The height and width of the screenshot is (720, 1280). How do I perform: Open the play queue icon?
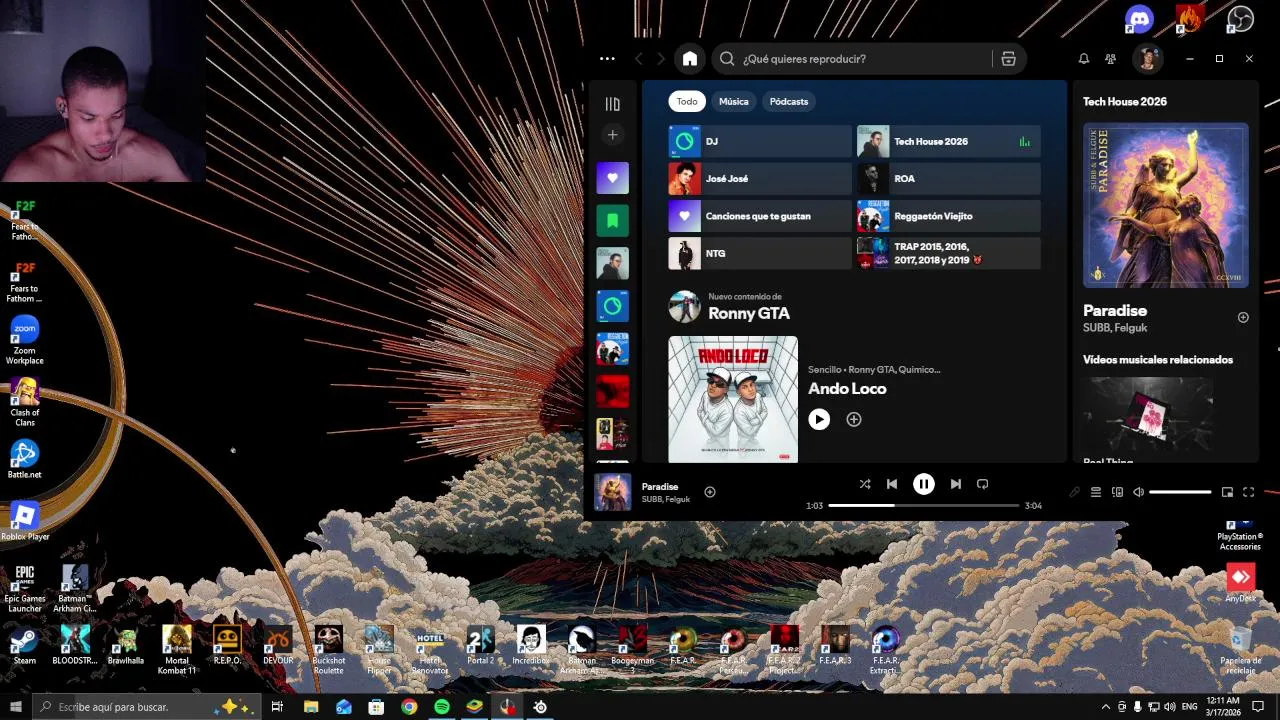[1096, 492]
